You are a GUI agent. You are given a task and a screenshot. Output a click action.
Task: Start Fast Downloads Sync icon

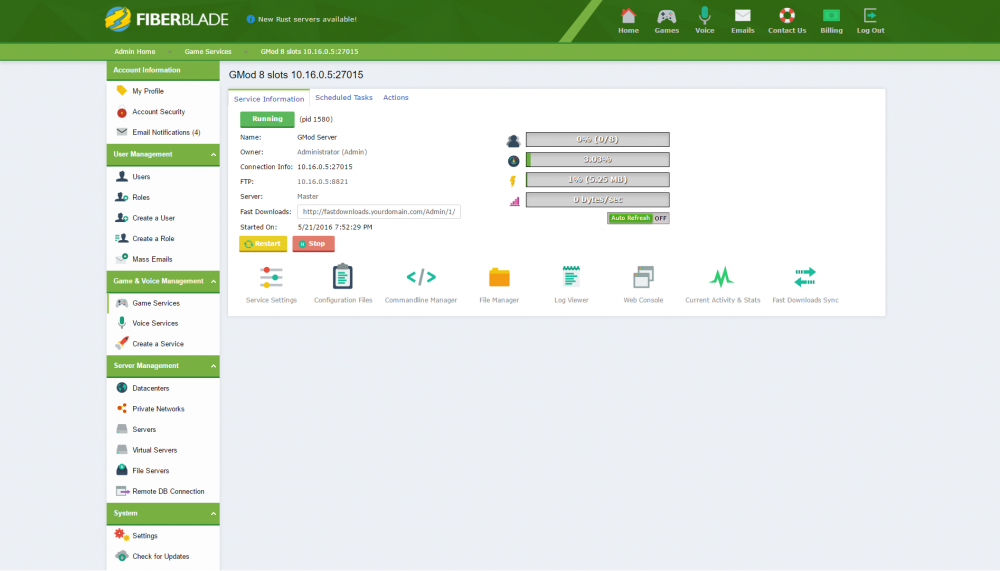pos(805,277)
